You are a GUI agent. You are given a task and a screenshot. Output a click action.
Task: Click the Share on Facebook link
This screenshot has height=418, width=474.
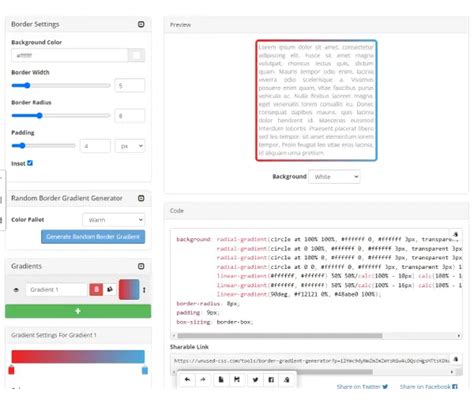click(429, 387)
